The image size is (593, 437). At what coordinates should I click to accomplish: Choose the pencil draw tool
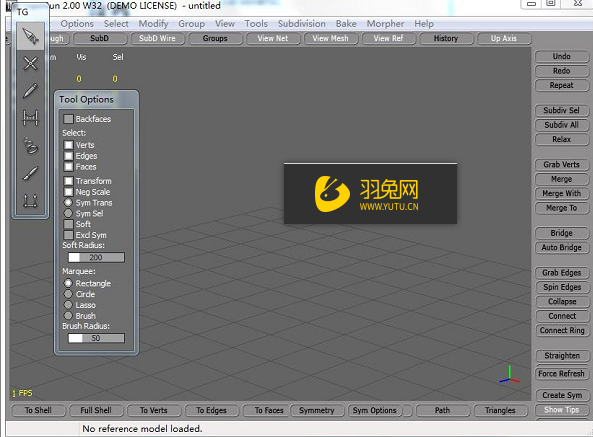[30, 91]
